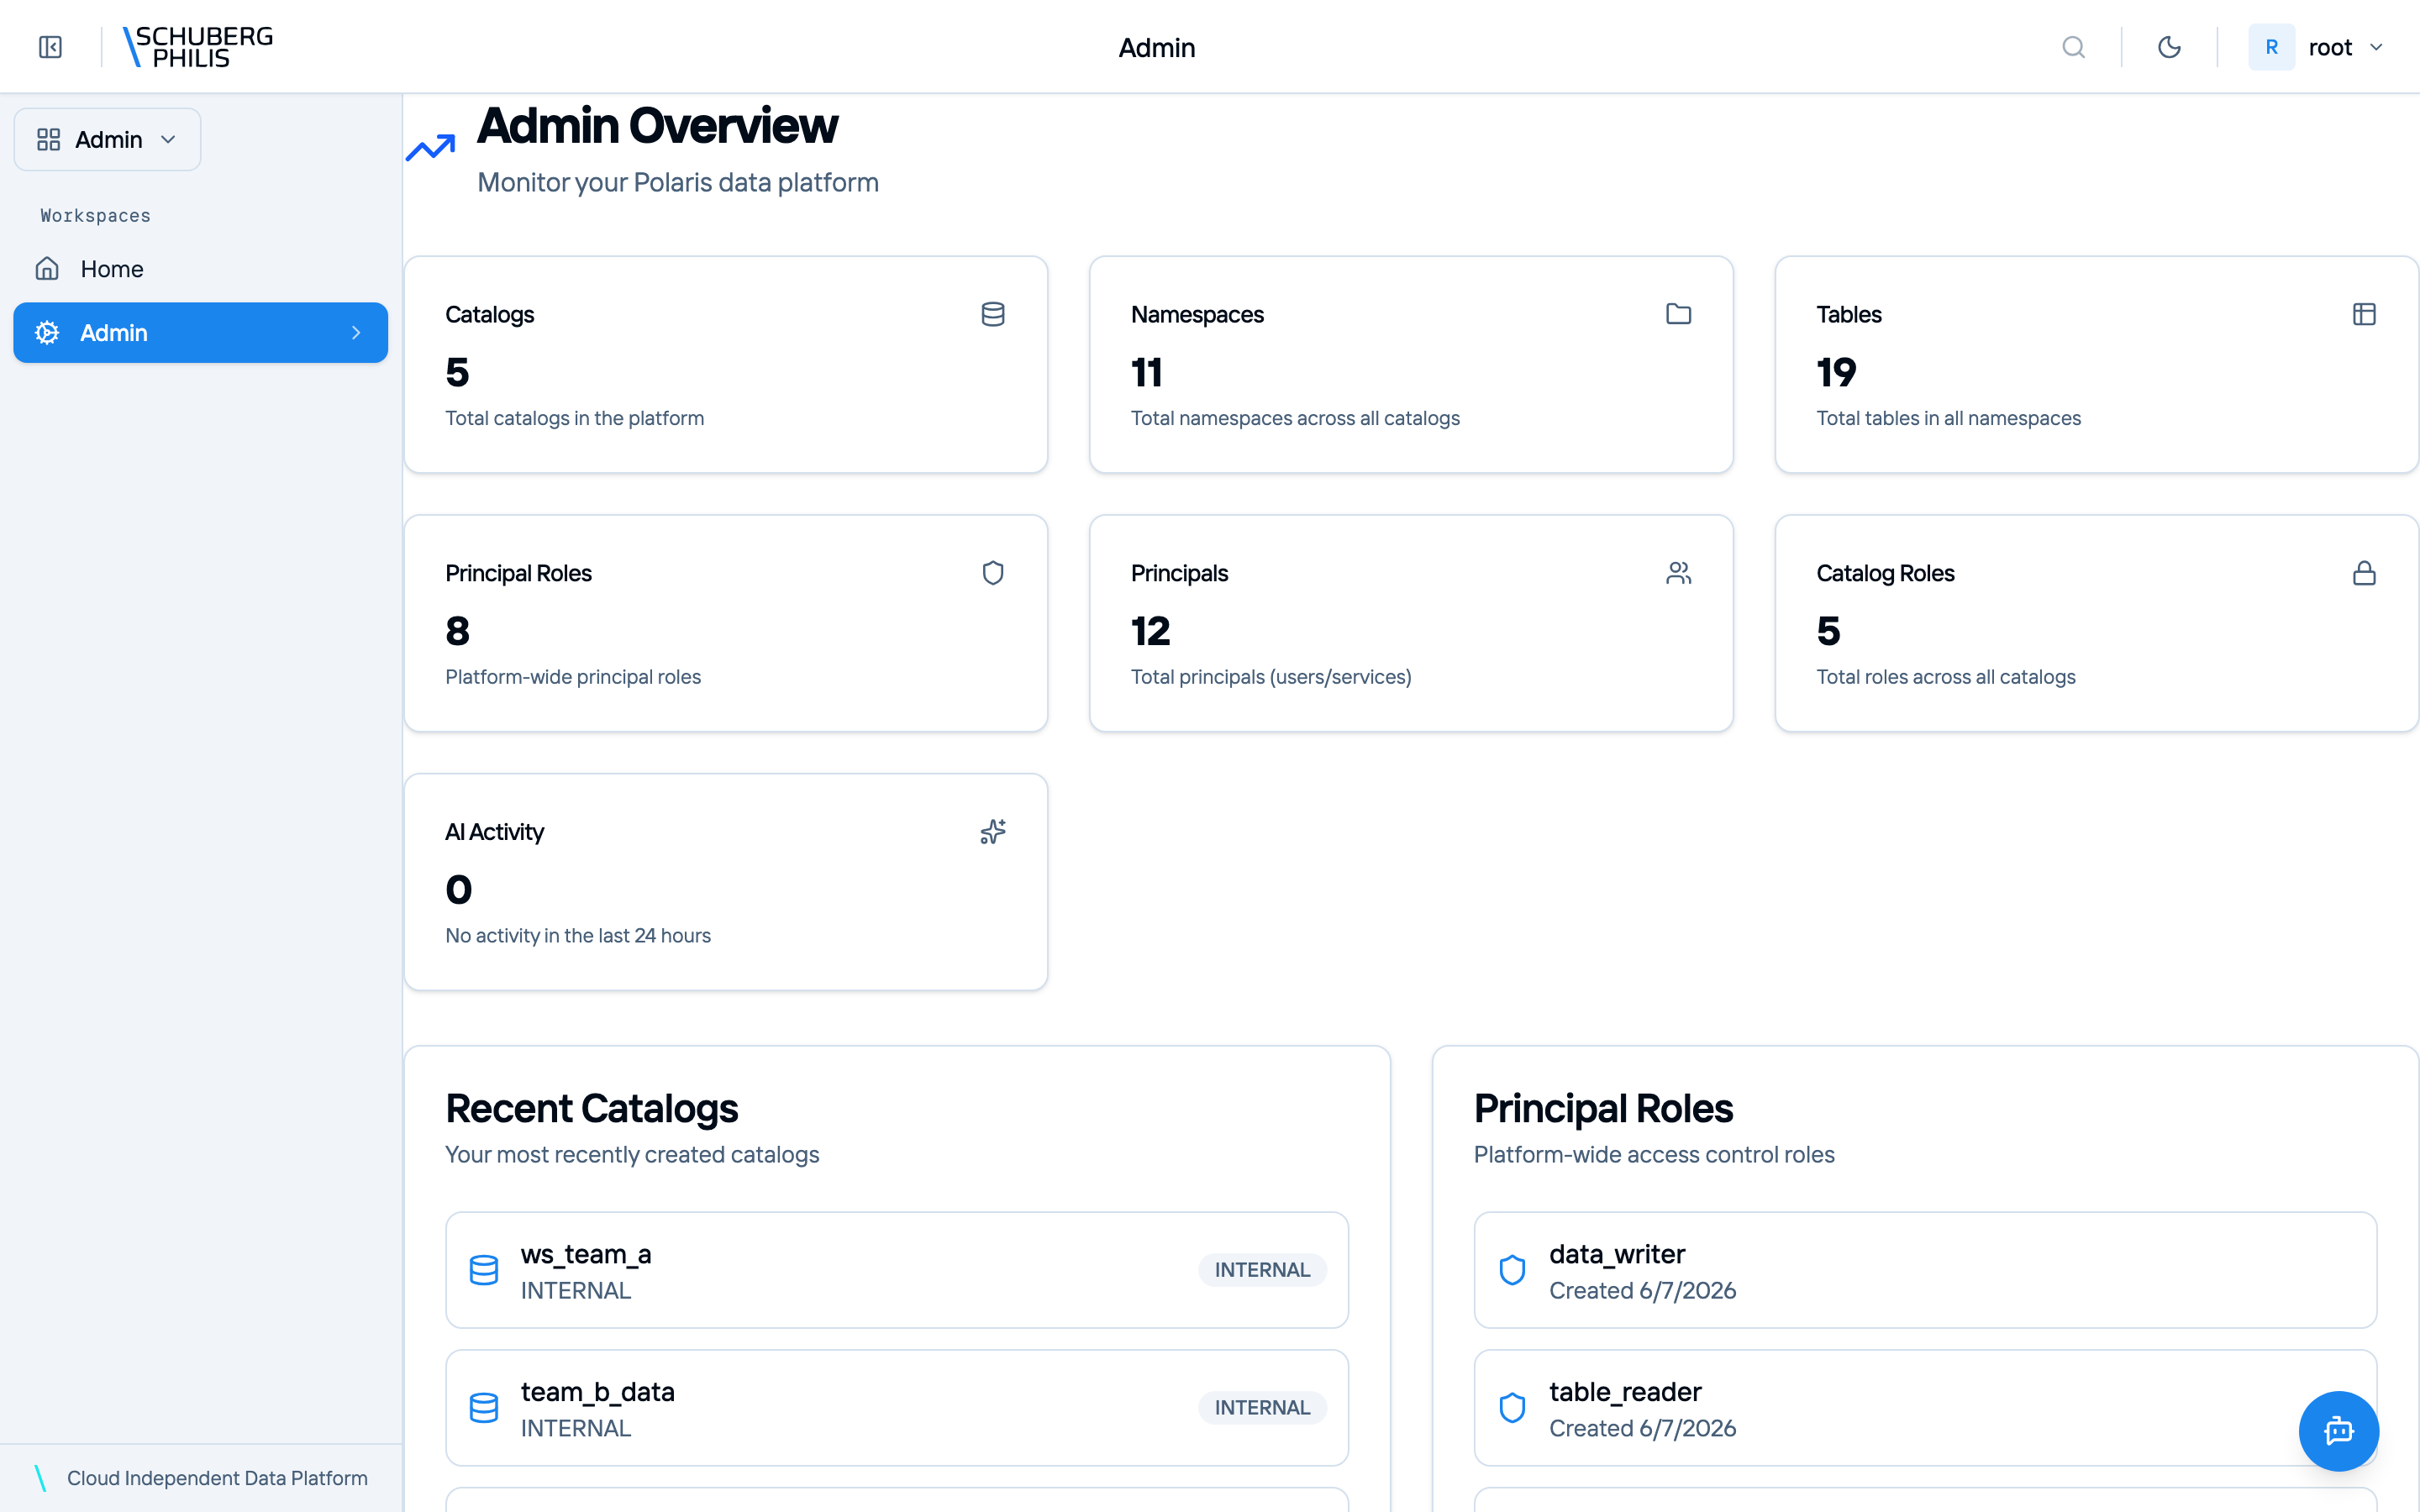Open the Admin workspace switcher dropdown

click(107, 139)
